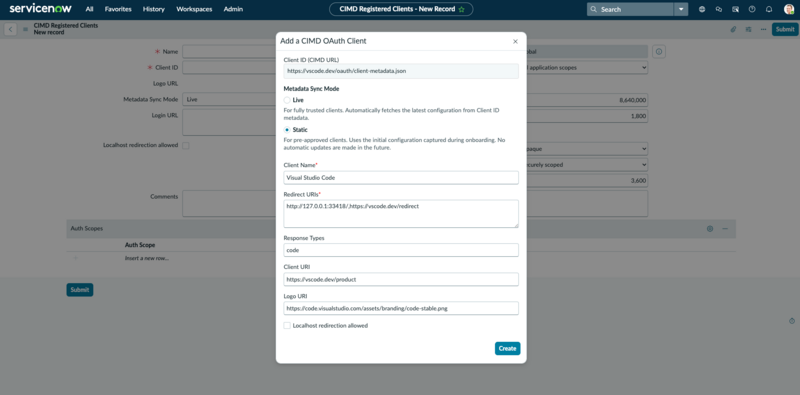Viewport: 800px width, 395px height.
Task: Click the Client ID CIMD URL field
Action: click(401, 71)
